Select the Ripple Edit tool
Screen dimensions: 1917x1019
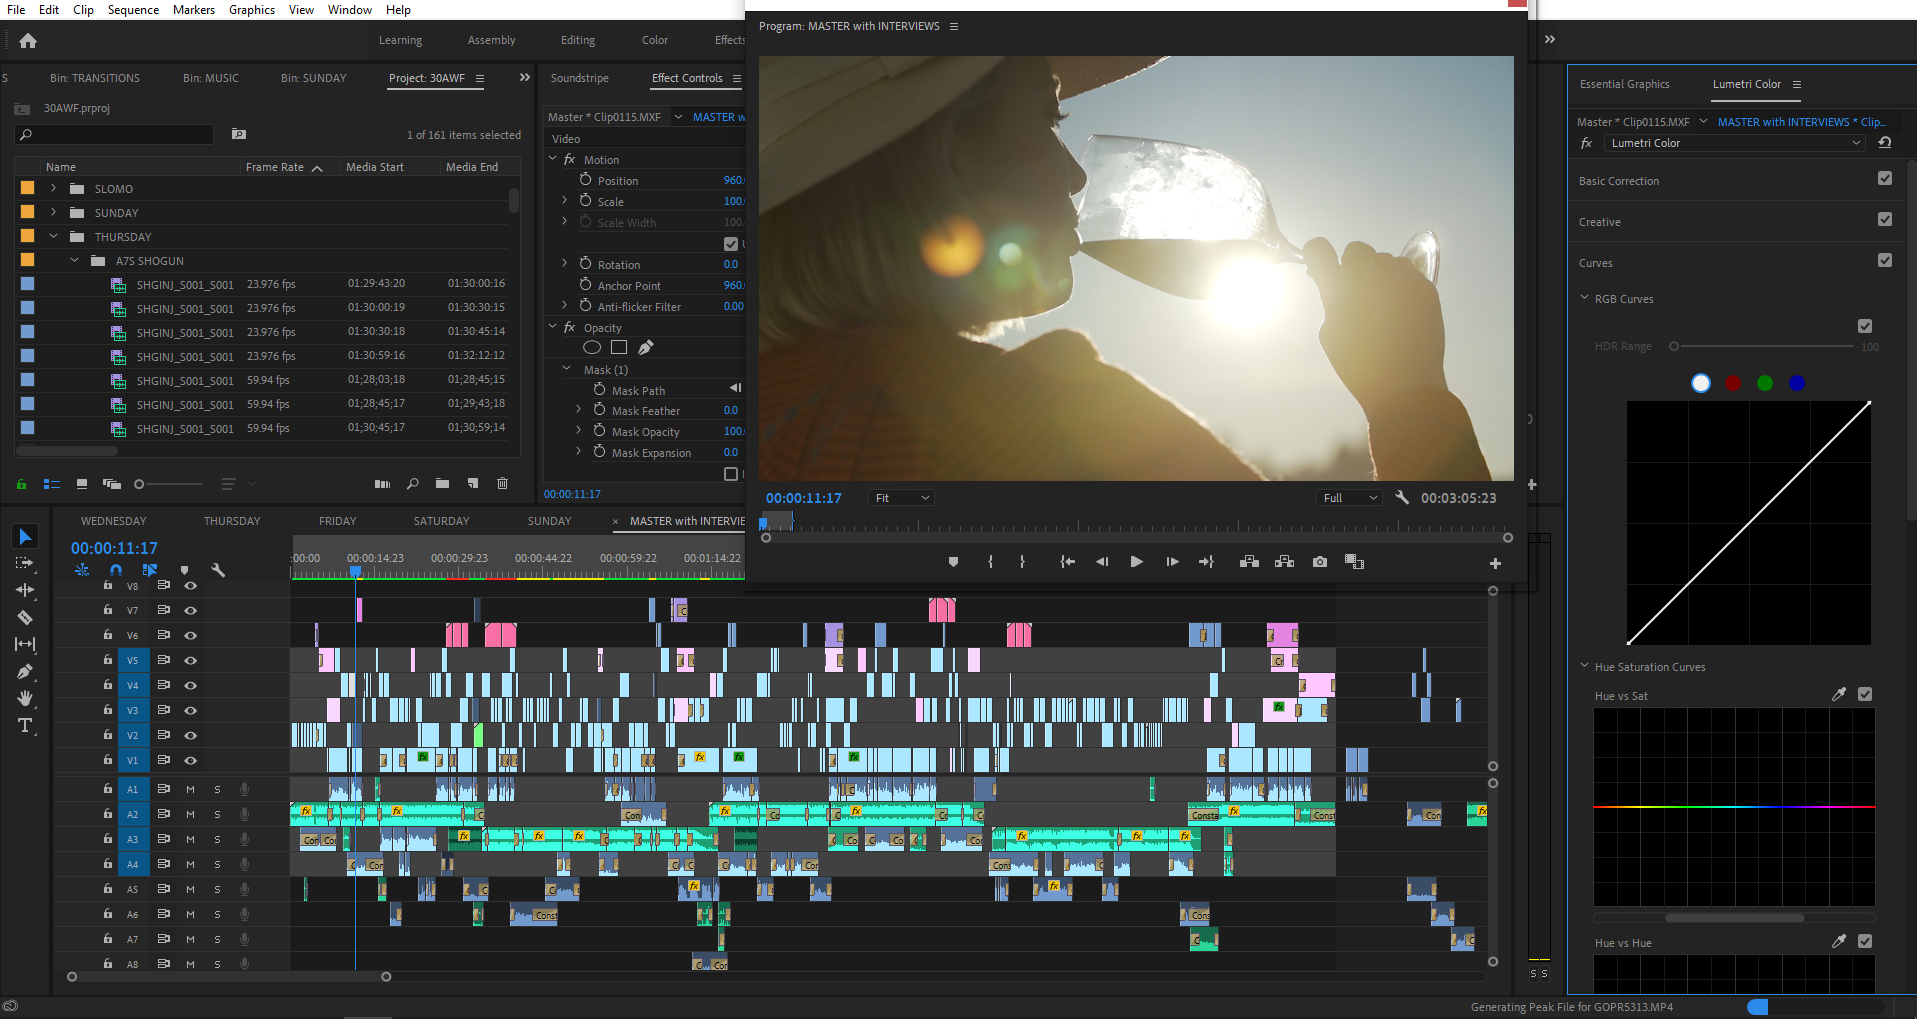click(x=25, y=590)
